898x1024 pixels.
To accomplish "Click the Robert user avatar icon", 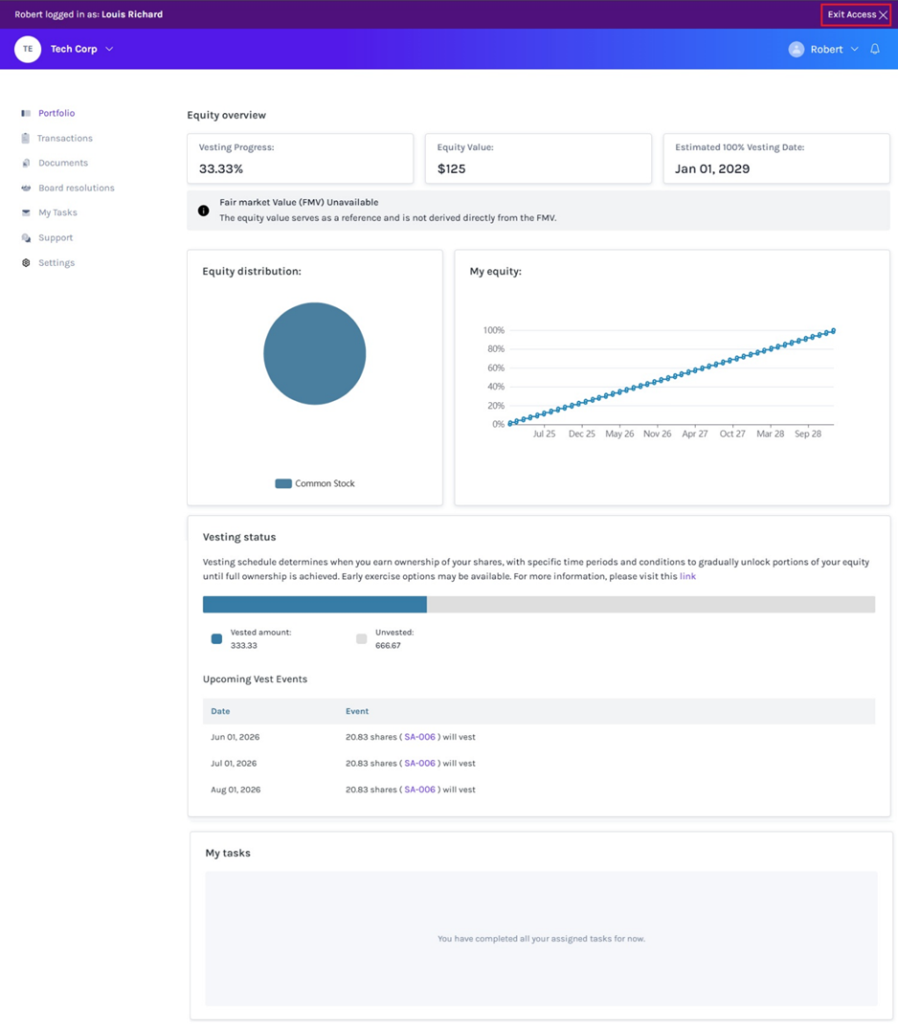I will pyautogui.click(x=796, y=49).
